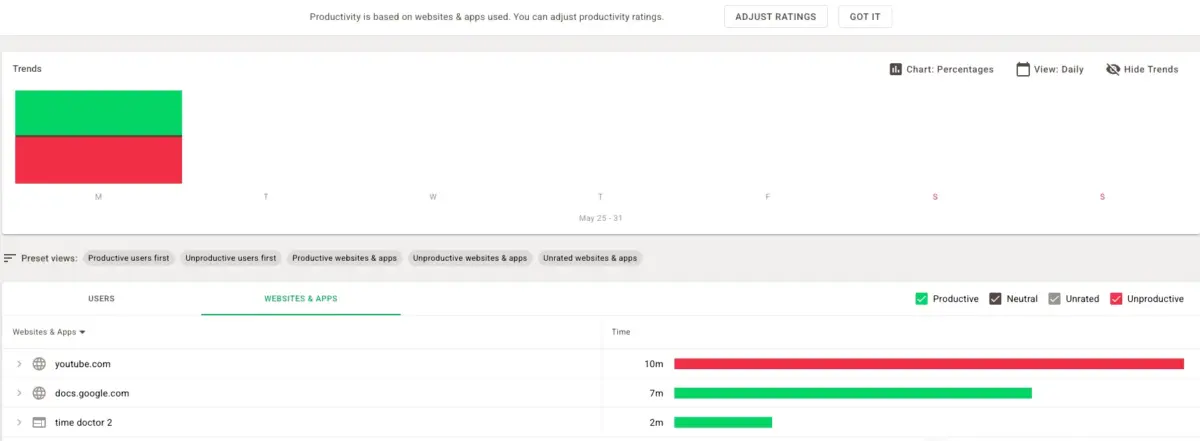Click the red unproductive segment of Monday's chart

pos(98,160)
